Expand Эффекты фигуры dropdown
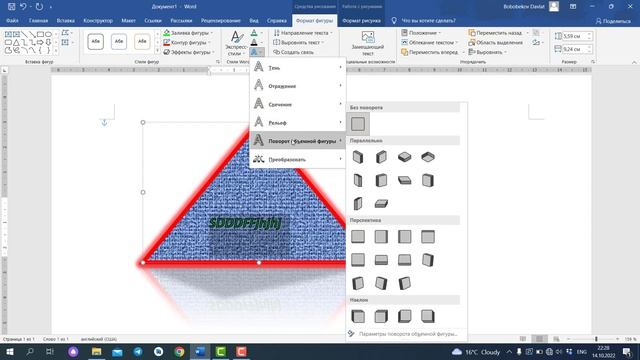This screenshot has height=360, width=640. 213,52
